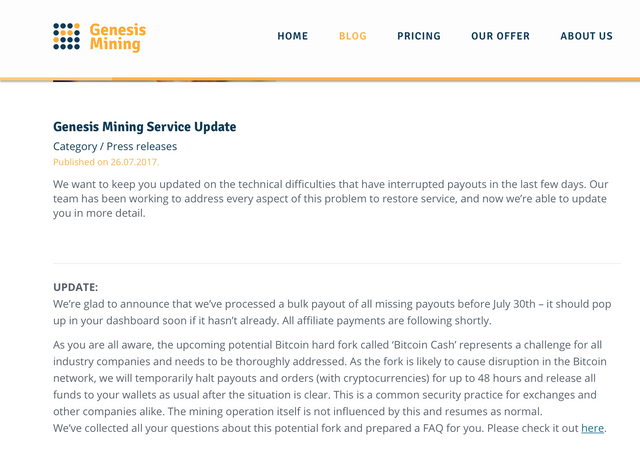Click the Genesis Mining Service Update title
Viewport: 640px width, 451px height.
[144, 127]
